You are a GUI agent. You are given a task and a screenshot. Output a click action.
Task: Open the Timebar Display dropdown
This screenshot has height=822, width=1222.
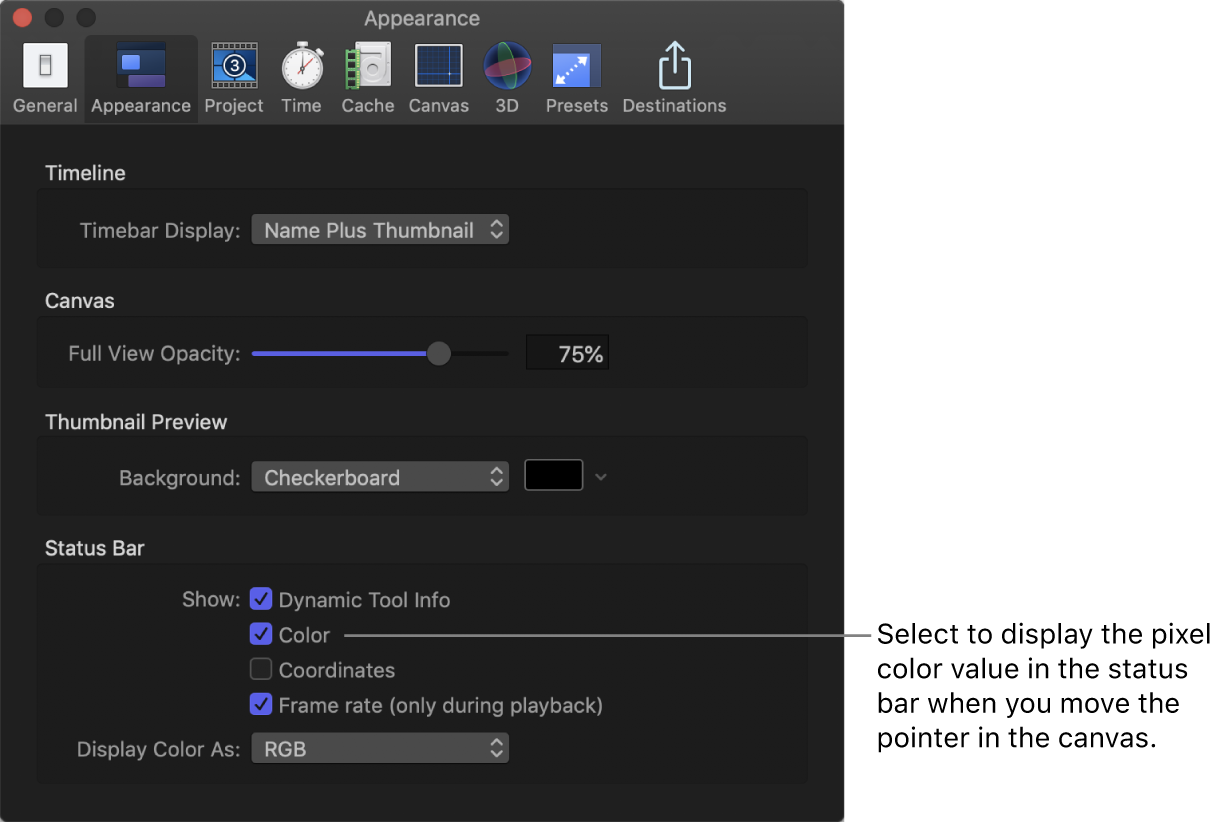[380, 229]
